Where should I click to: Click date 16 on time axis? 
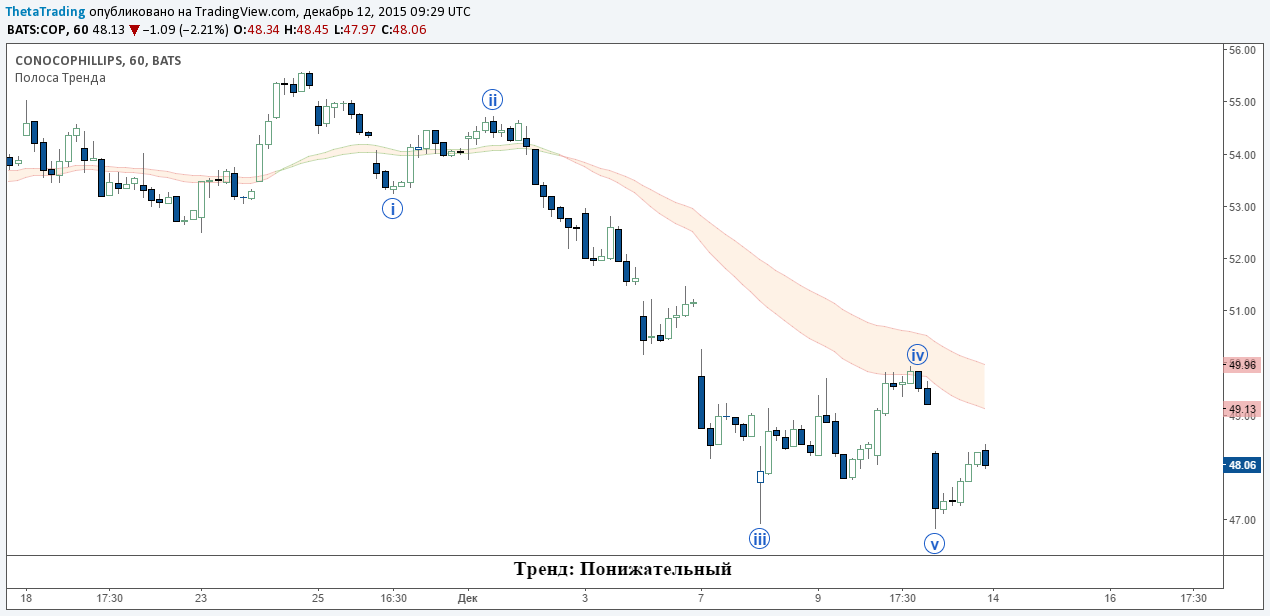[1110, 598]
